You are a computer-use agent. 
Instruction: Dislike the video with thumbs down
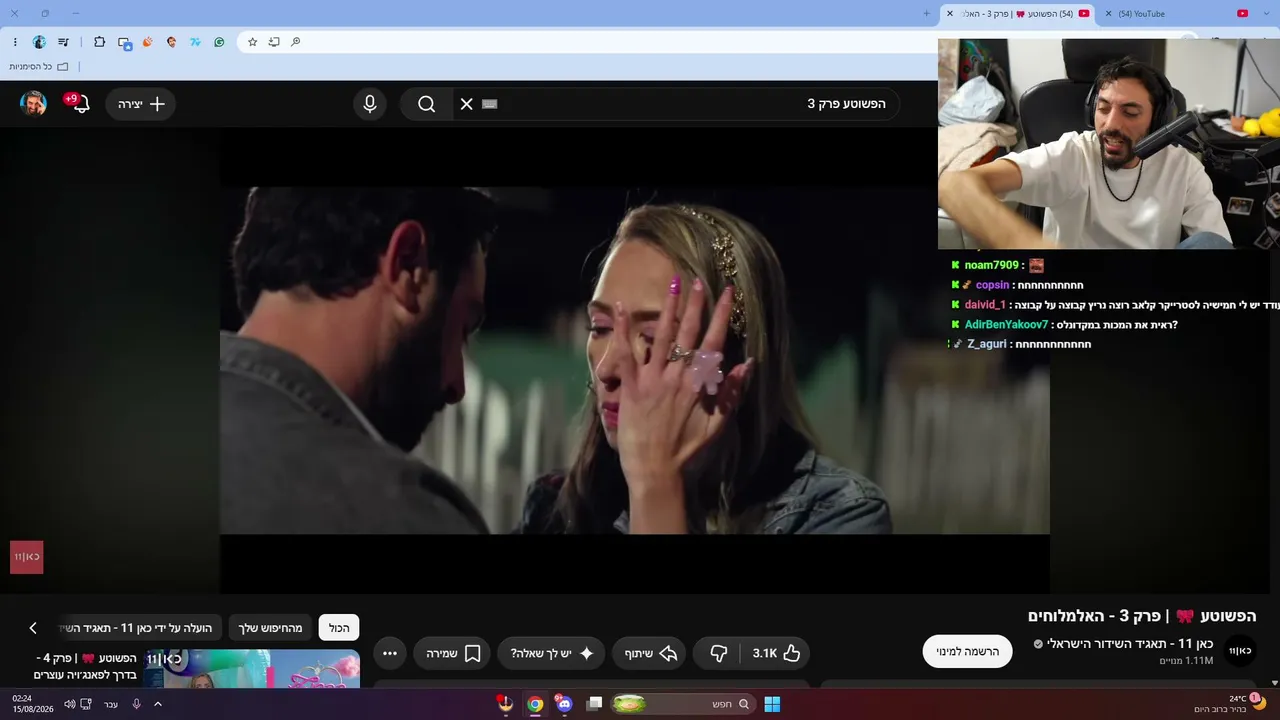tap(719, 653)
